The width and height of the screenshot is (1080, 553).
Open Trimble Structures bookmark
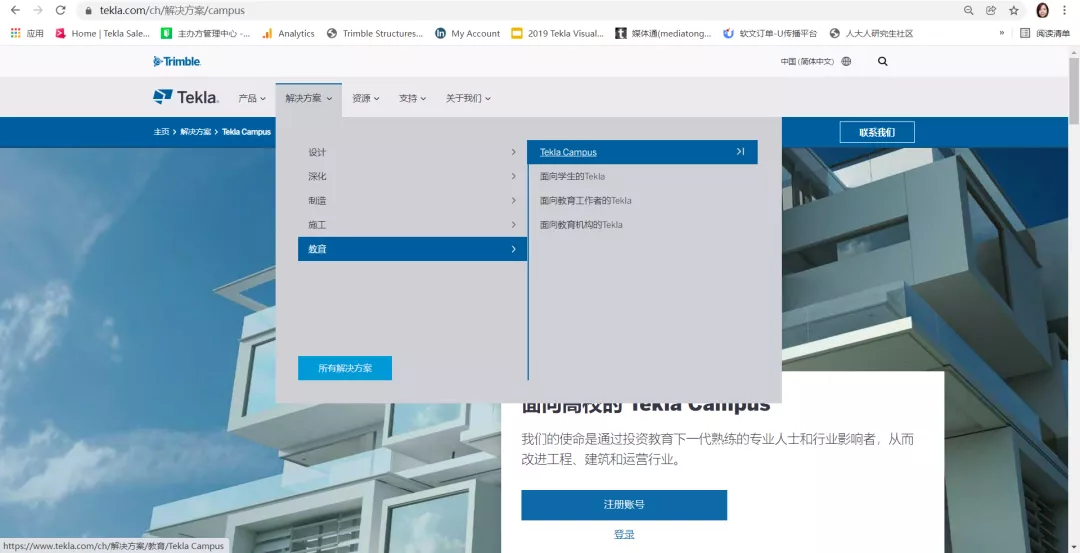(375, 33)
